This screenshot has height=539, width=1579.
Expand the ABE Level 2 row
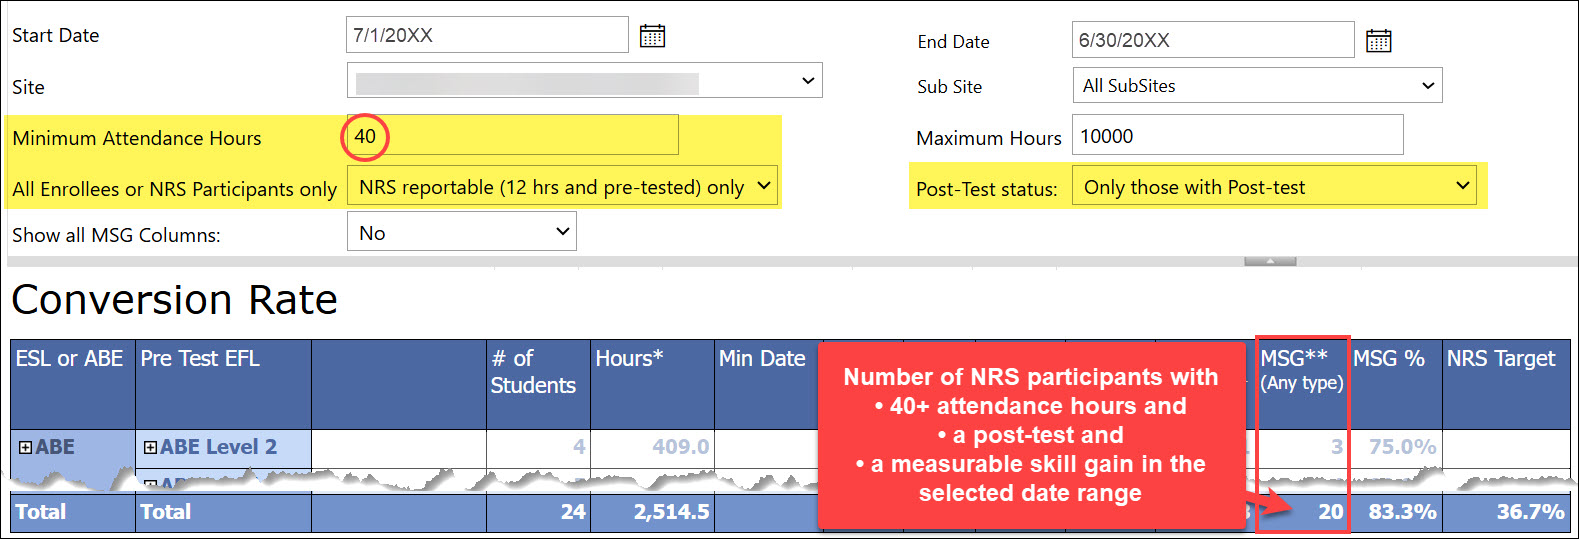[150, 448]
